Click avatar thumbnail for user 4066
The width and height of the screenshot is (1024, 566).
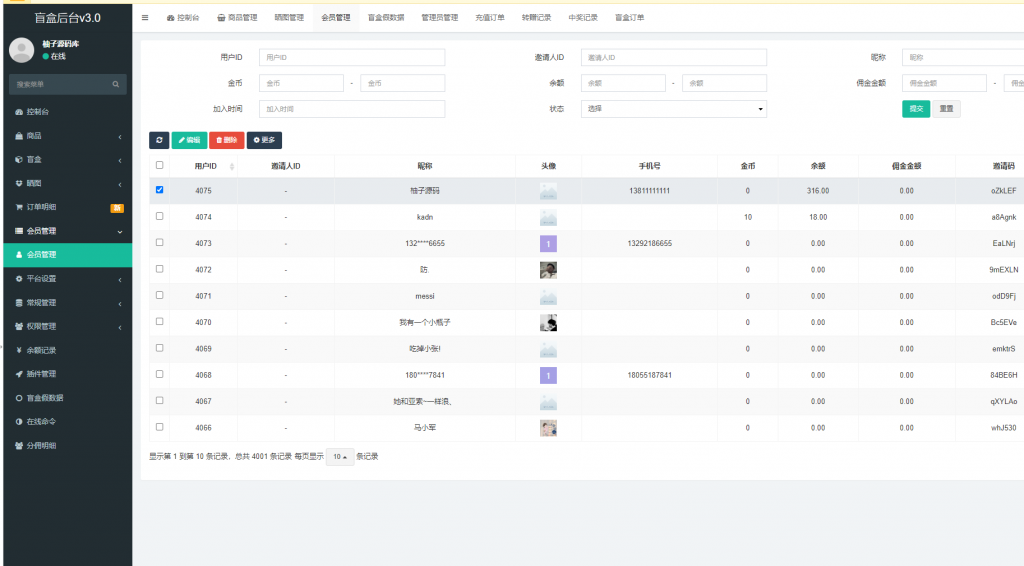pyautogui.click(x=548, y=428)
